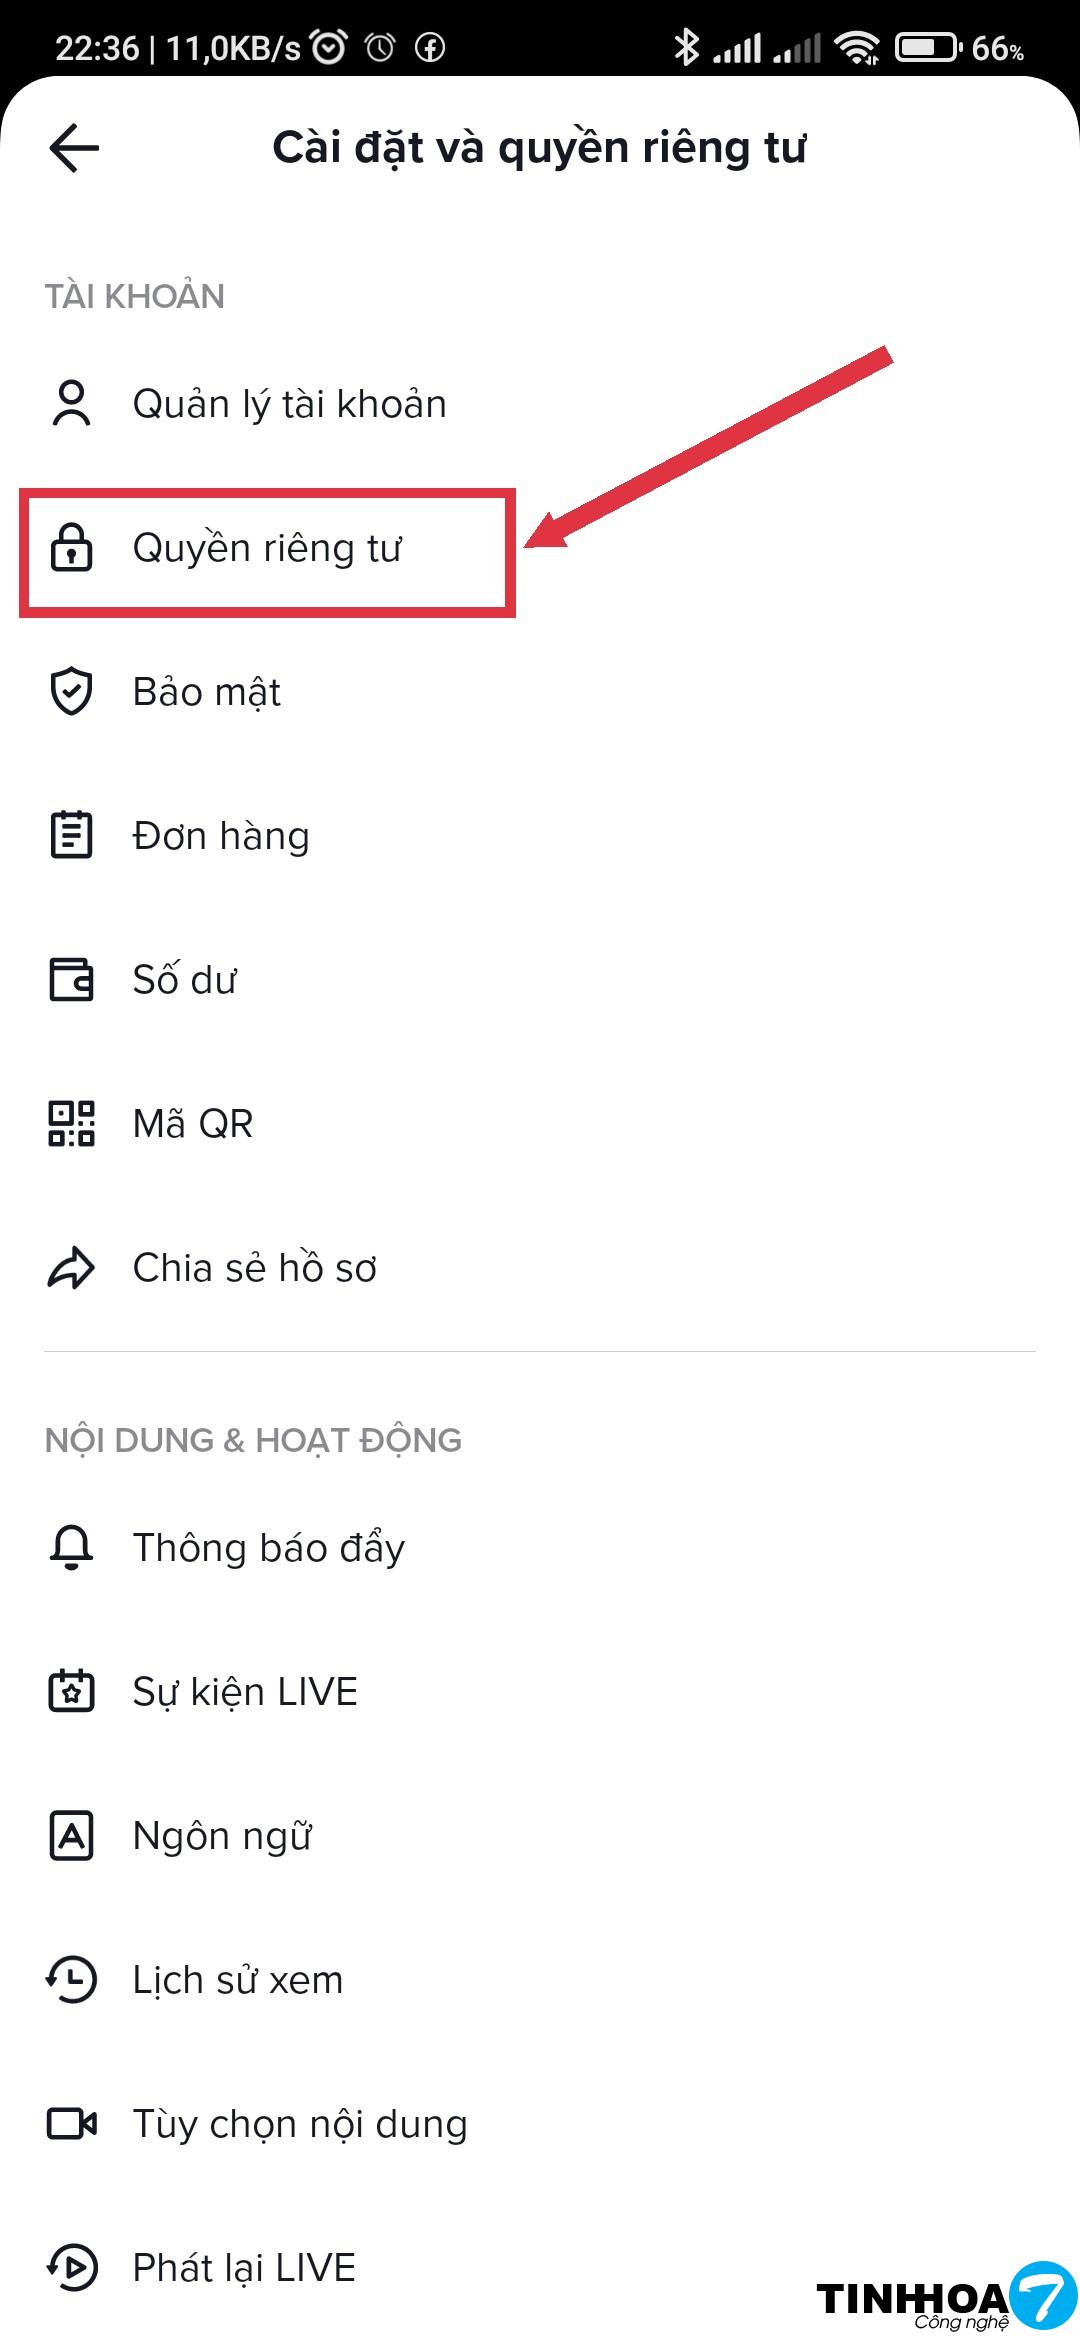The image size is (1080, 2340).
Task: Tap the shield security icon
Action: pos(71,692)
